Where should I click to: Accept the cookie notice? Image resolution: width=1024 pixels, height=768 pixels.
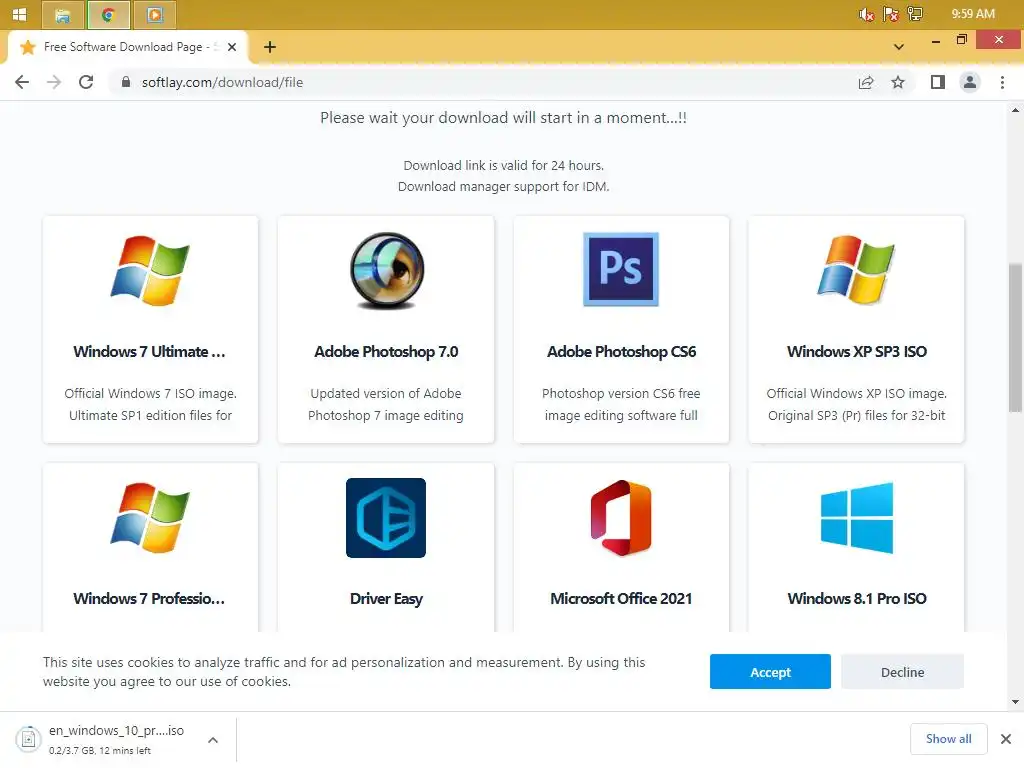[x=770, y=671]
